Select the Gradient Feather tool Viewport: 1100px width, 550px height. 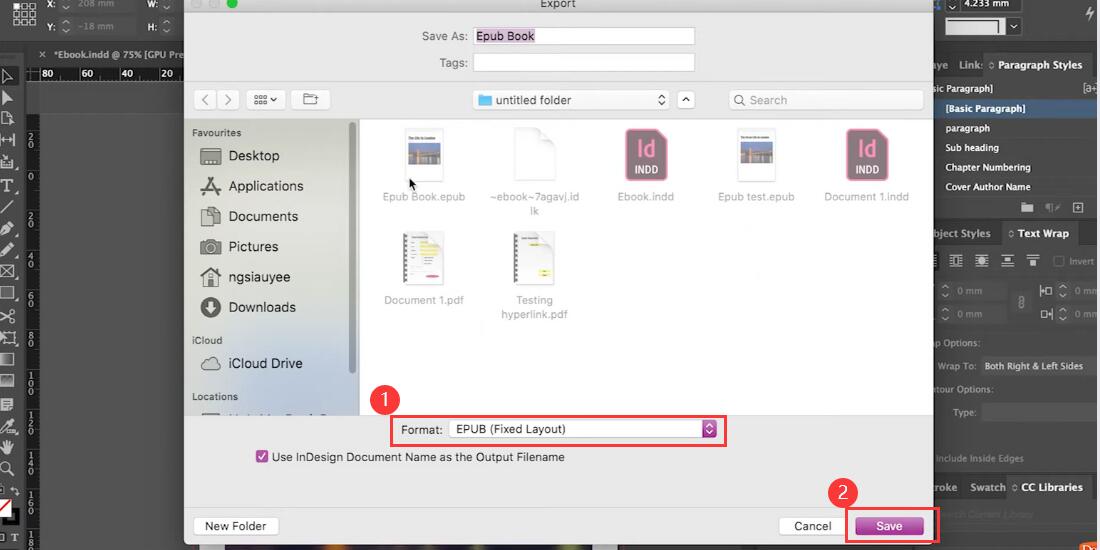click(7, 381)
